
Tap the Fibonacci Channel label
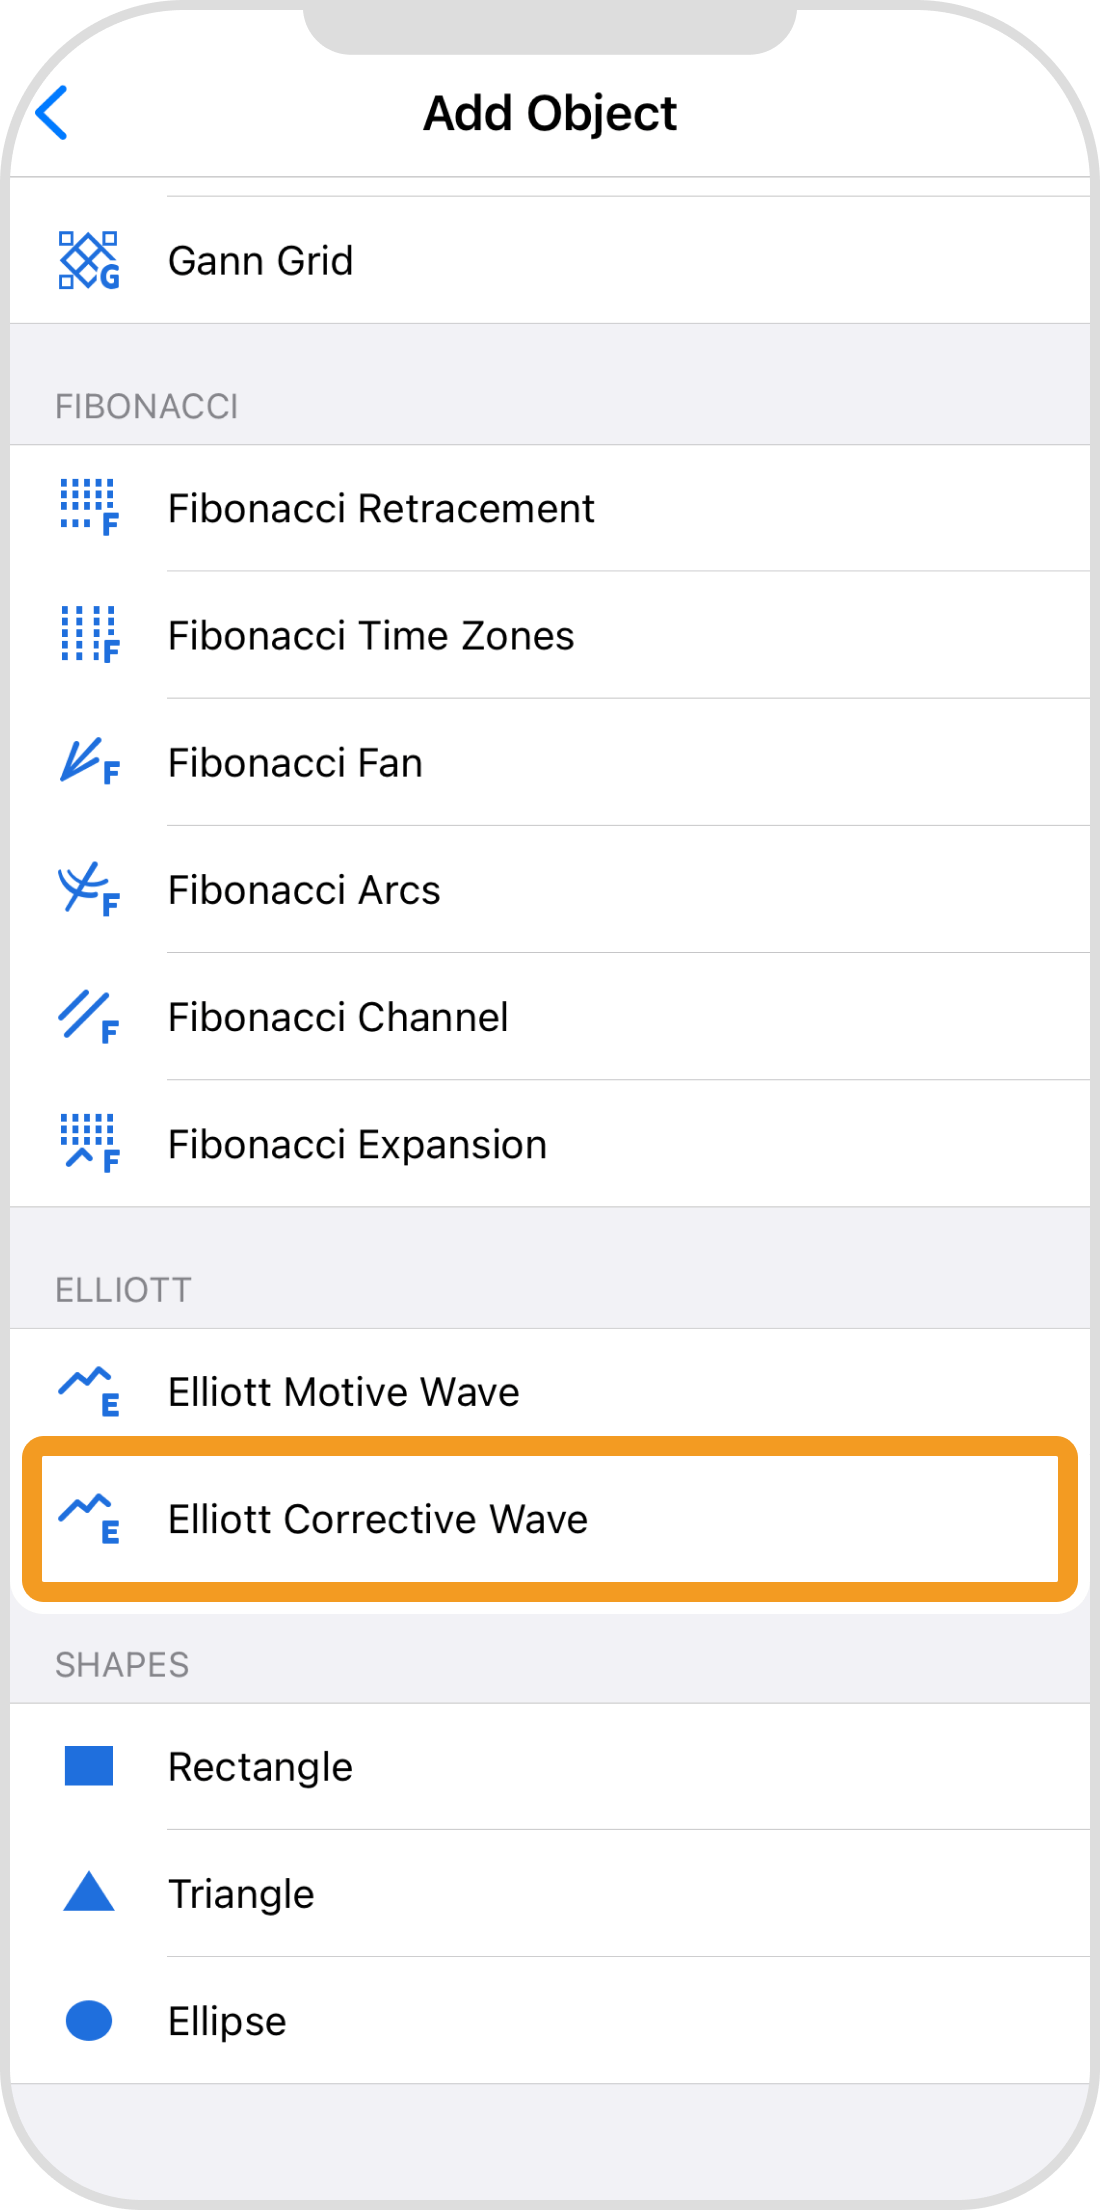pyautogui.click(x=338, y=1017)
